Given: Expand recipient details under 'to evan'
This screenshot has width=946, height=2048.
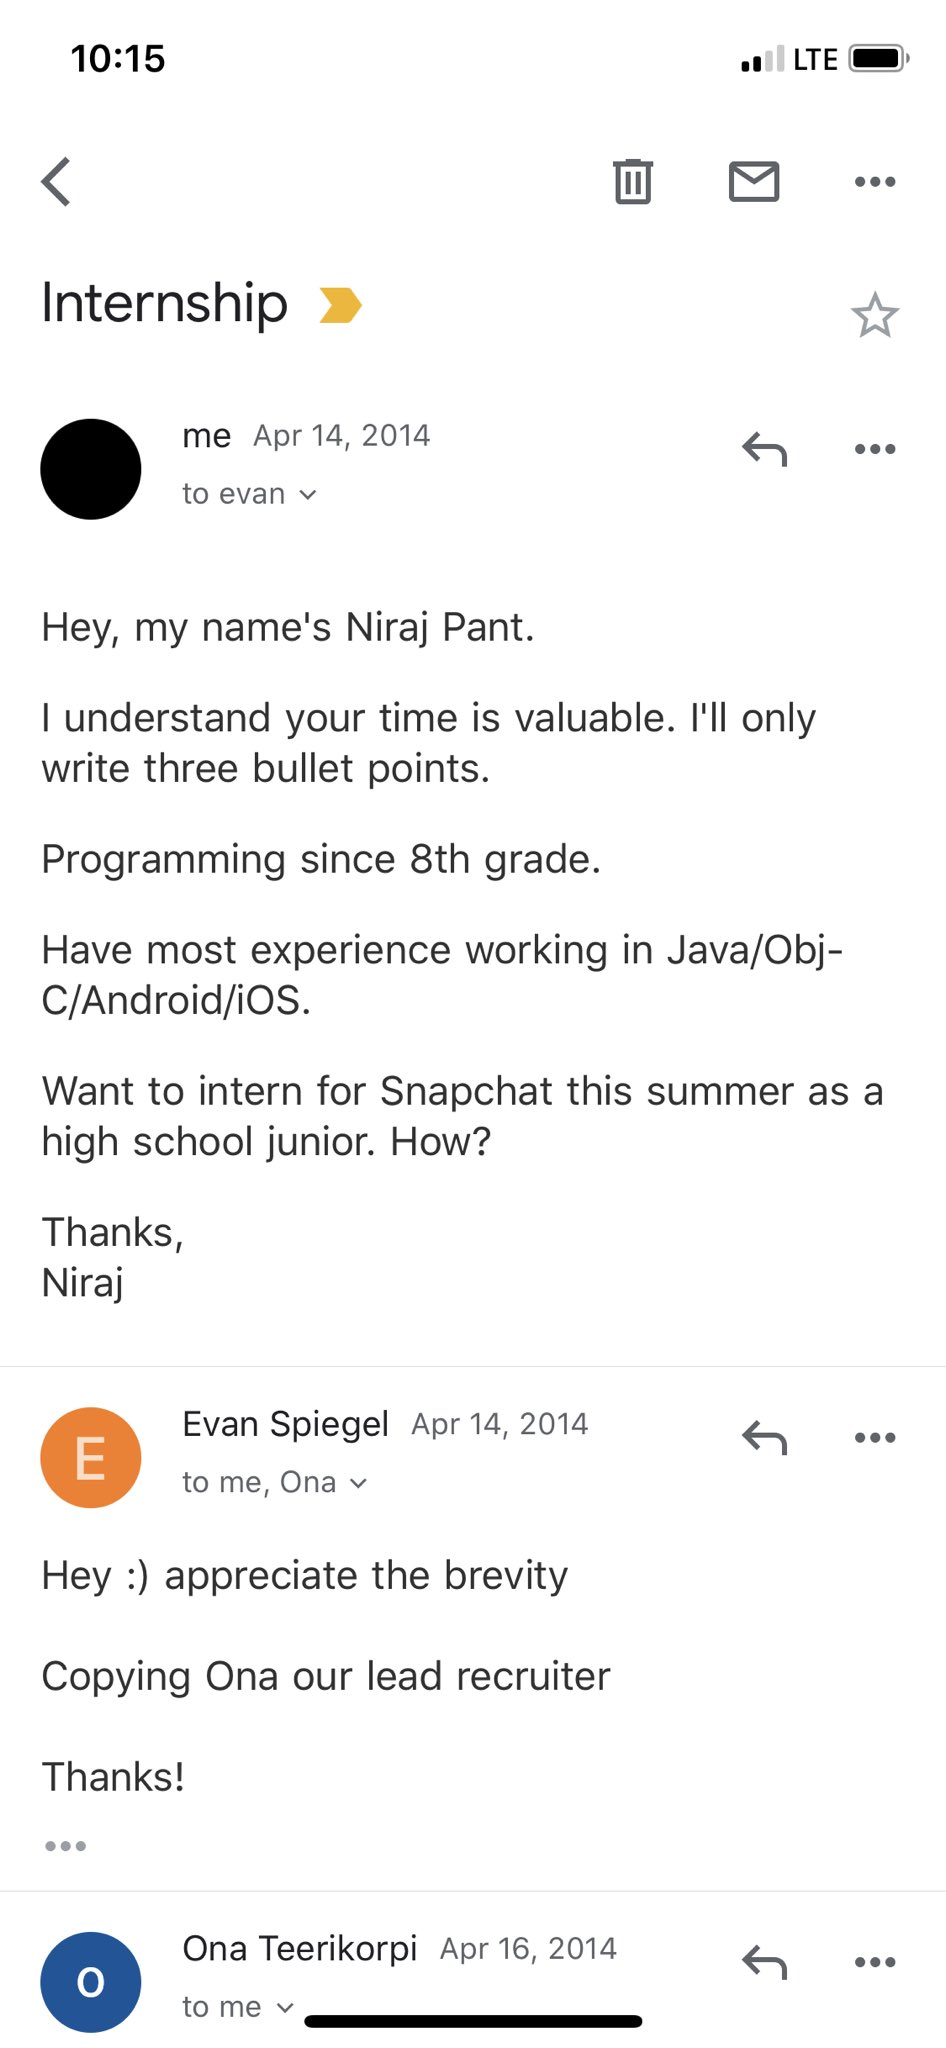Looking at the screenshot, I should [249, 493].
